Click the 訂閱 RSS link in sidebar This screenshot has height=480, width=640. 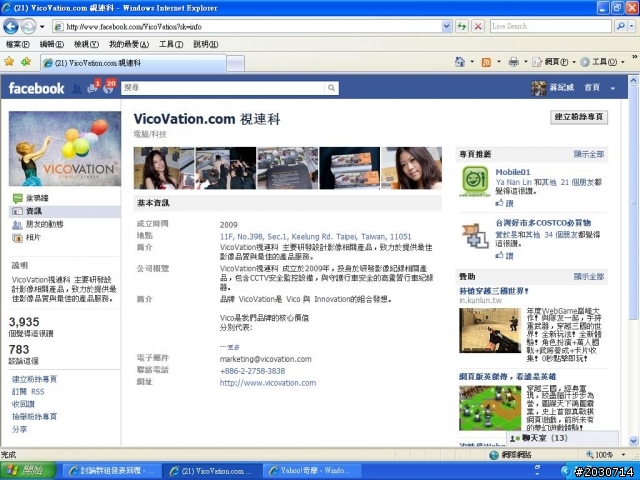point(28,391)
